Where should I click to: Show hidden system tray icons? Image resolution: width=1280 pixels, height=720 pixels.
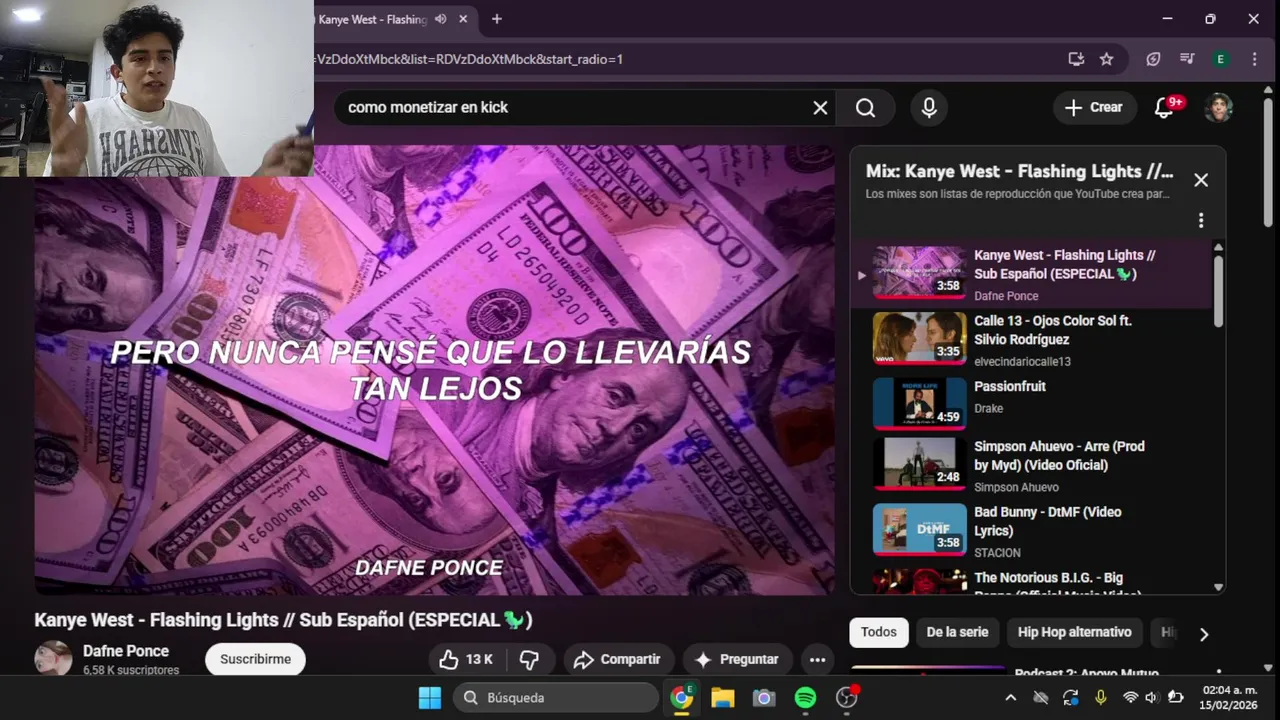(x=1010, y=698)
